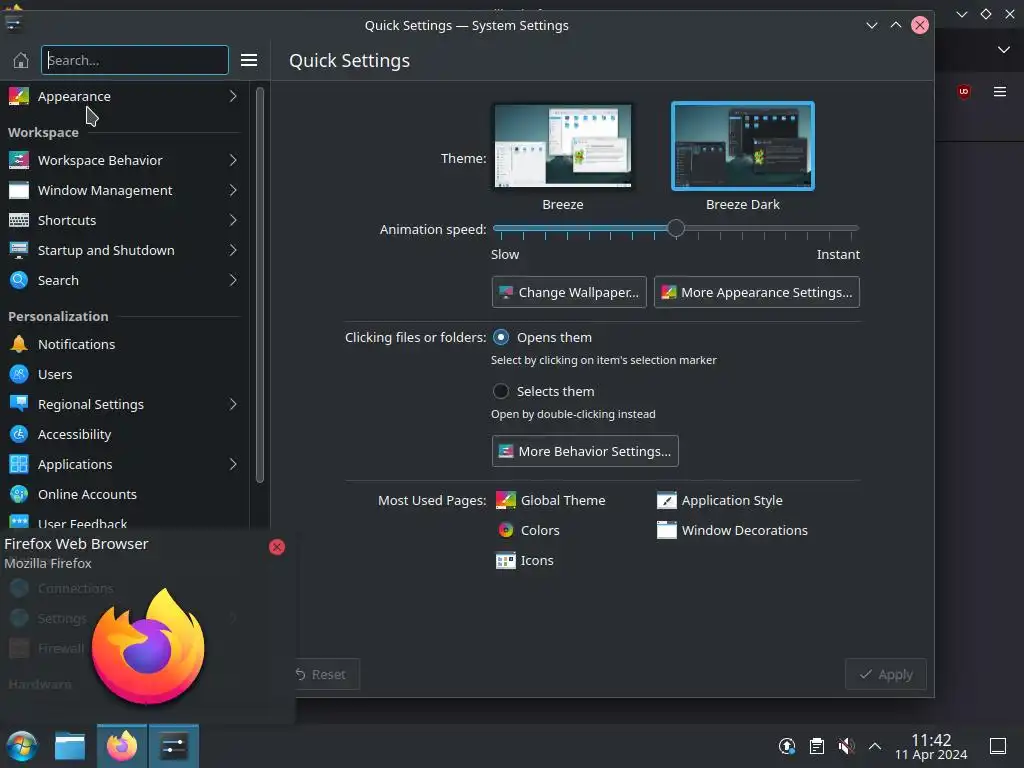The height and width of the screenshot is (768, 1024).
Task: Select the Selects them radio option
Action: click(501, 391)
